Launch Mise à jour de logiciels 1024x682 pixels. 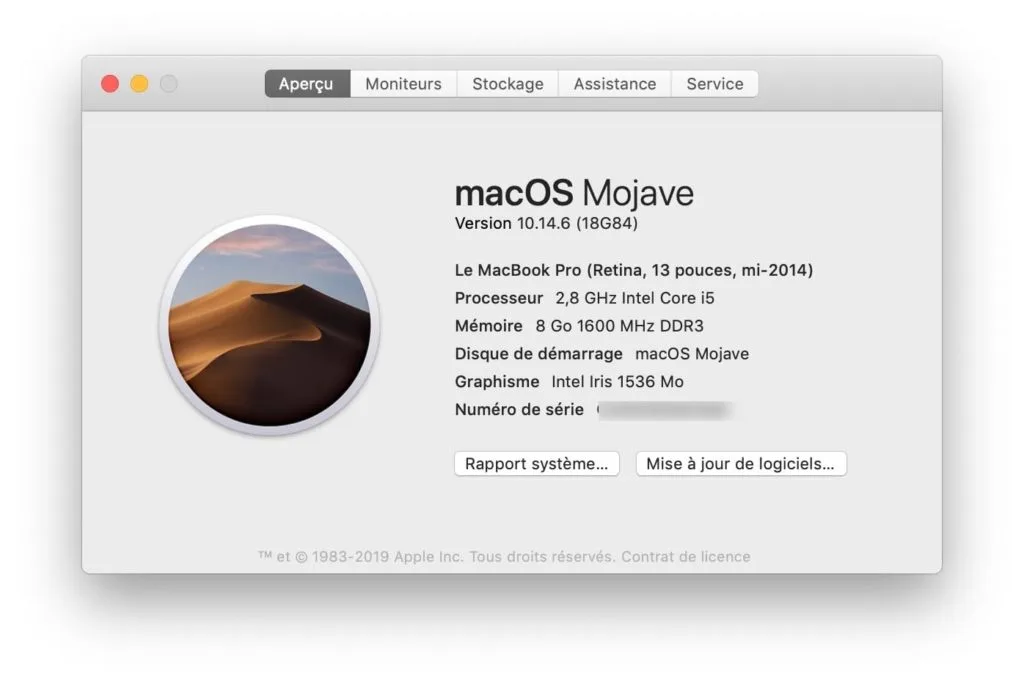pos(741,463)
